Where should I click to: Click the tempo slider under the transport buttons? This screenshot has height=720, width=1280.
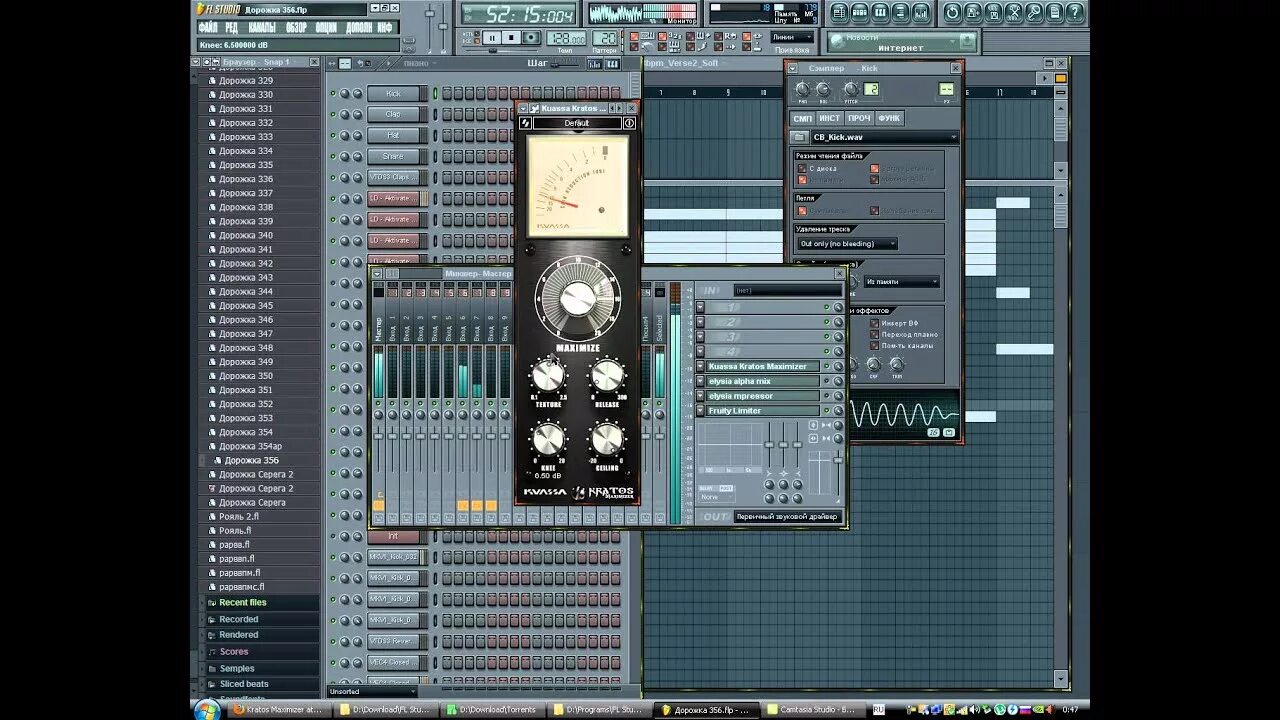click(x=492, y=51)
